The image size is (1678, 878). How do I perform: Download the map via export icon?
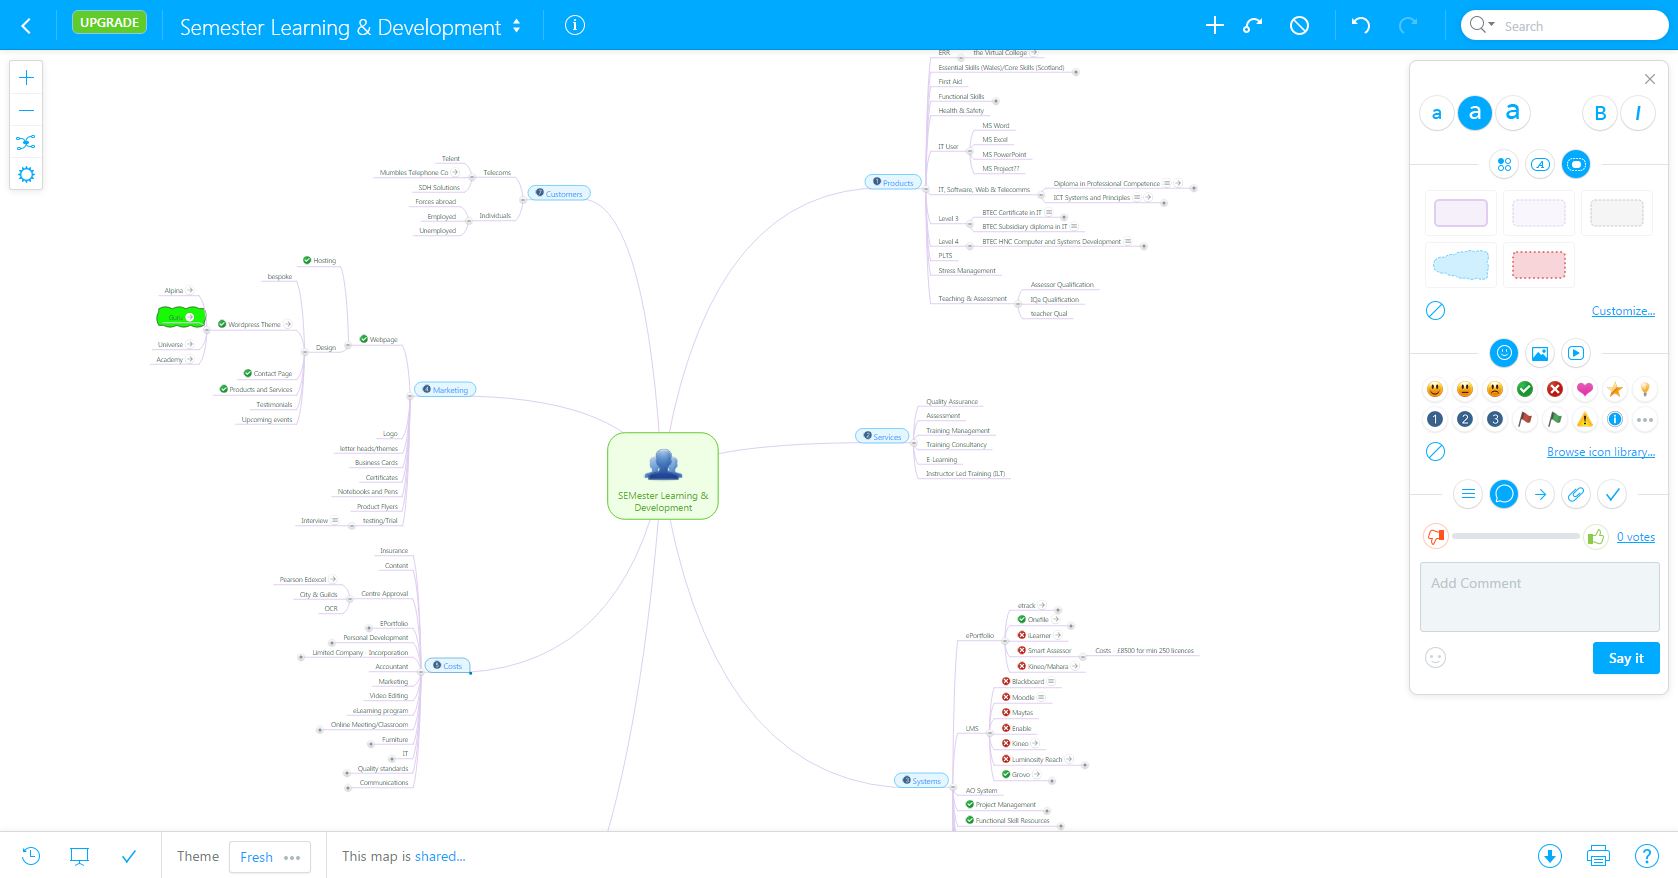(x=1549, y=856)
